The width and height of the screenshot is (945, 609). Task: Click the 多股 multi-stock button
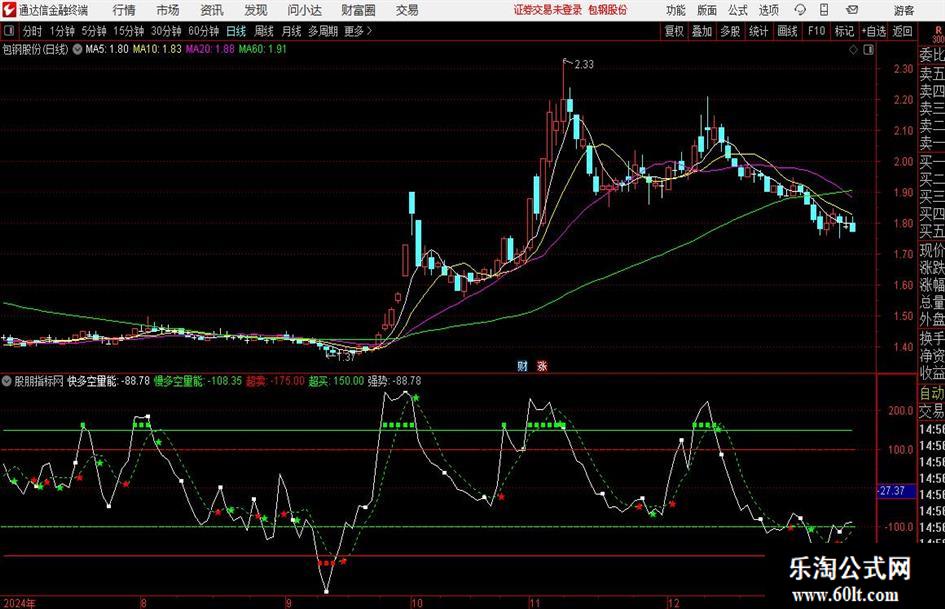(730, 31)
